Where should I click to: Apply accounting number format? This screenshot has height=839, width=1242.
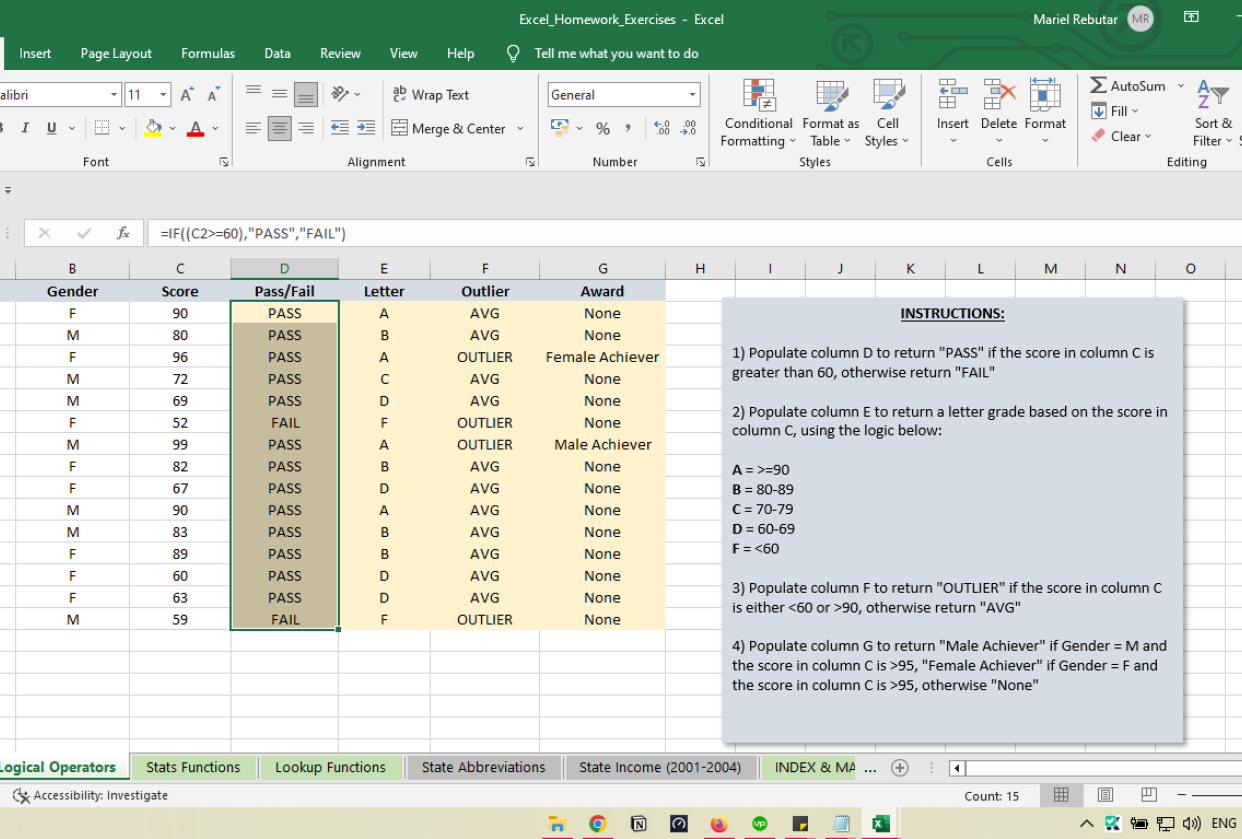click(559, 128)
